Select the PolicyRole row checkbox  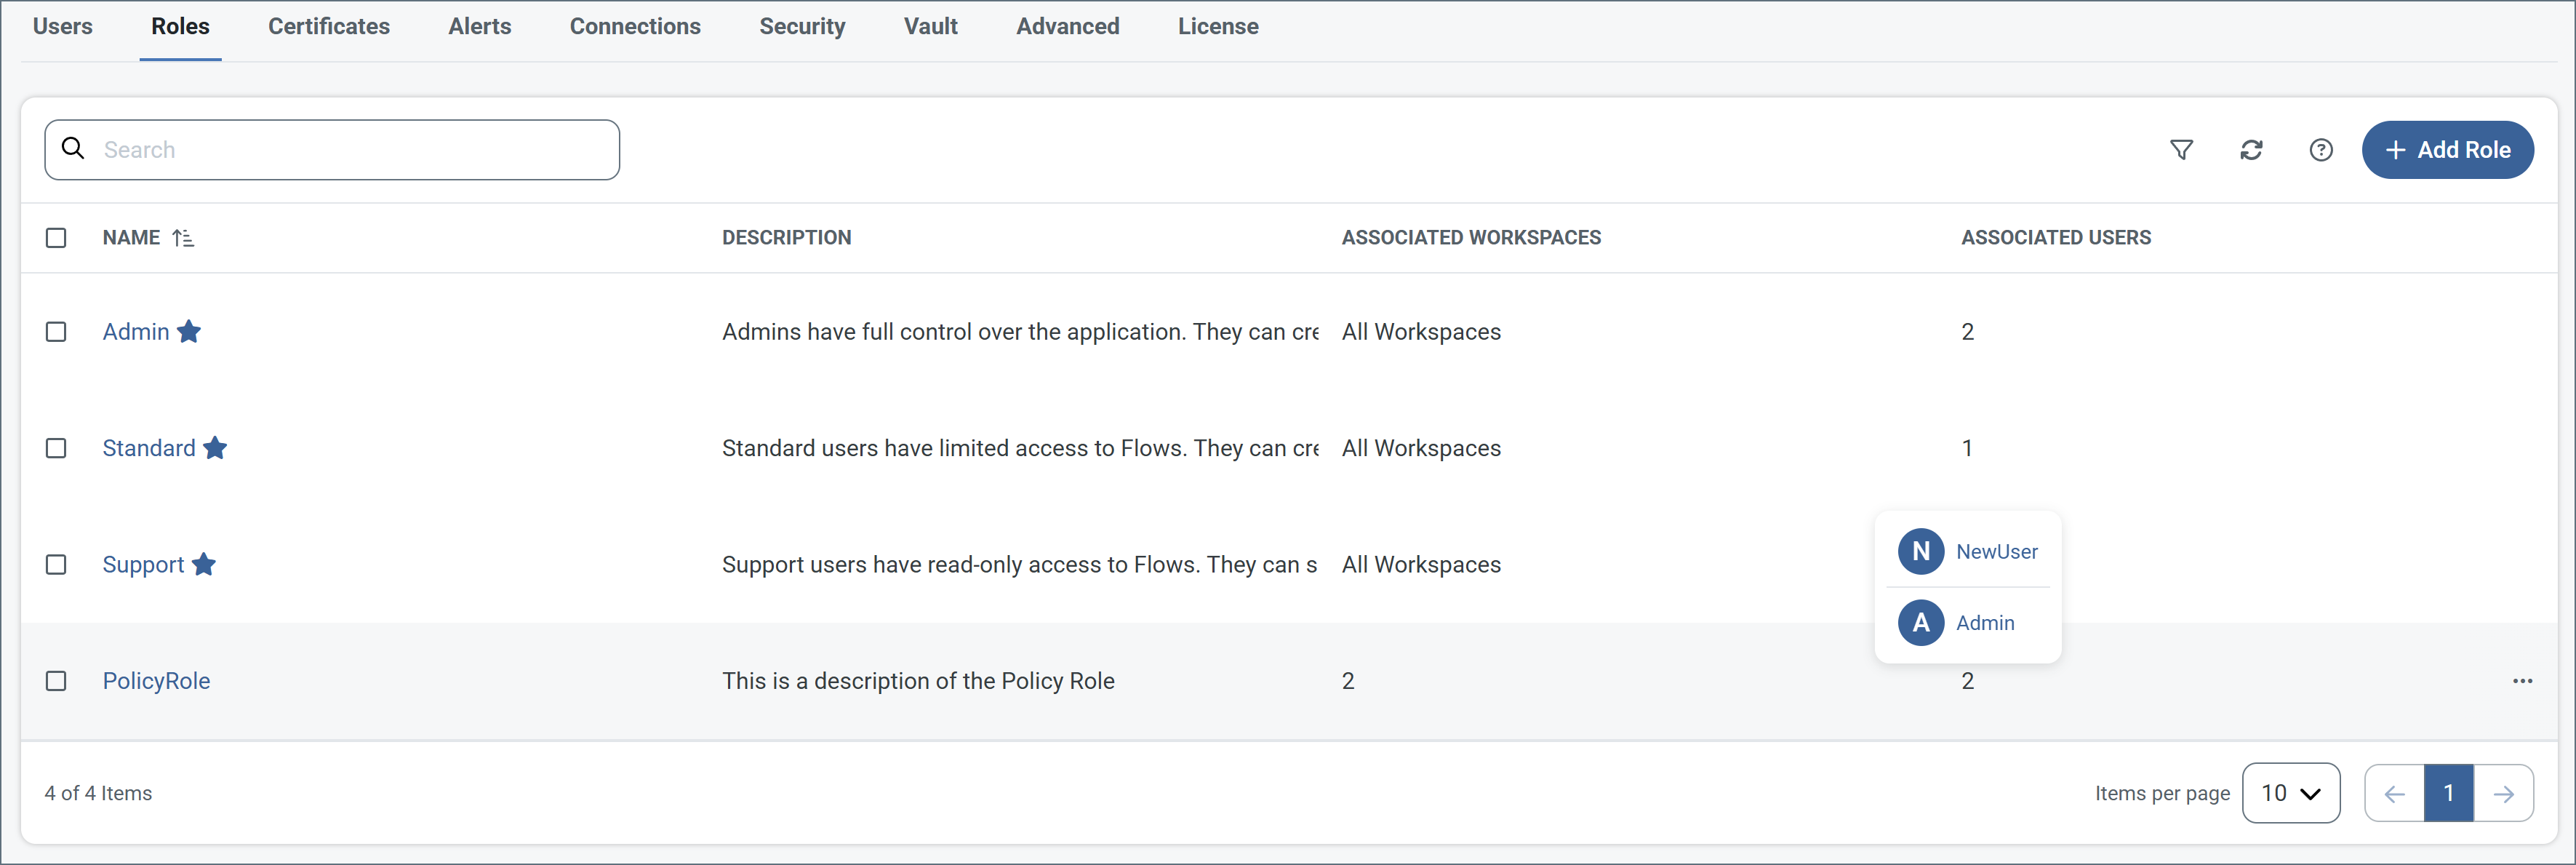pos(56,681)
